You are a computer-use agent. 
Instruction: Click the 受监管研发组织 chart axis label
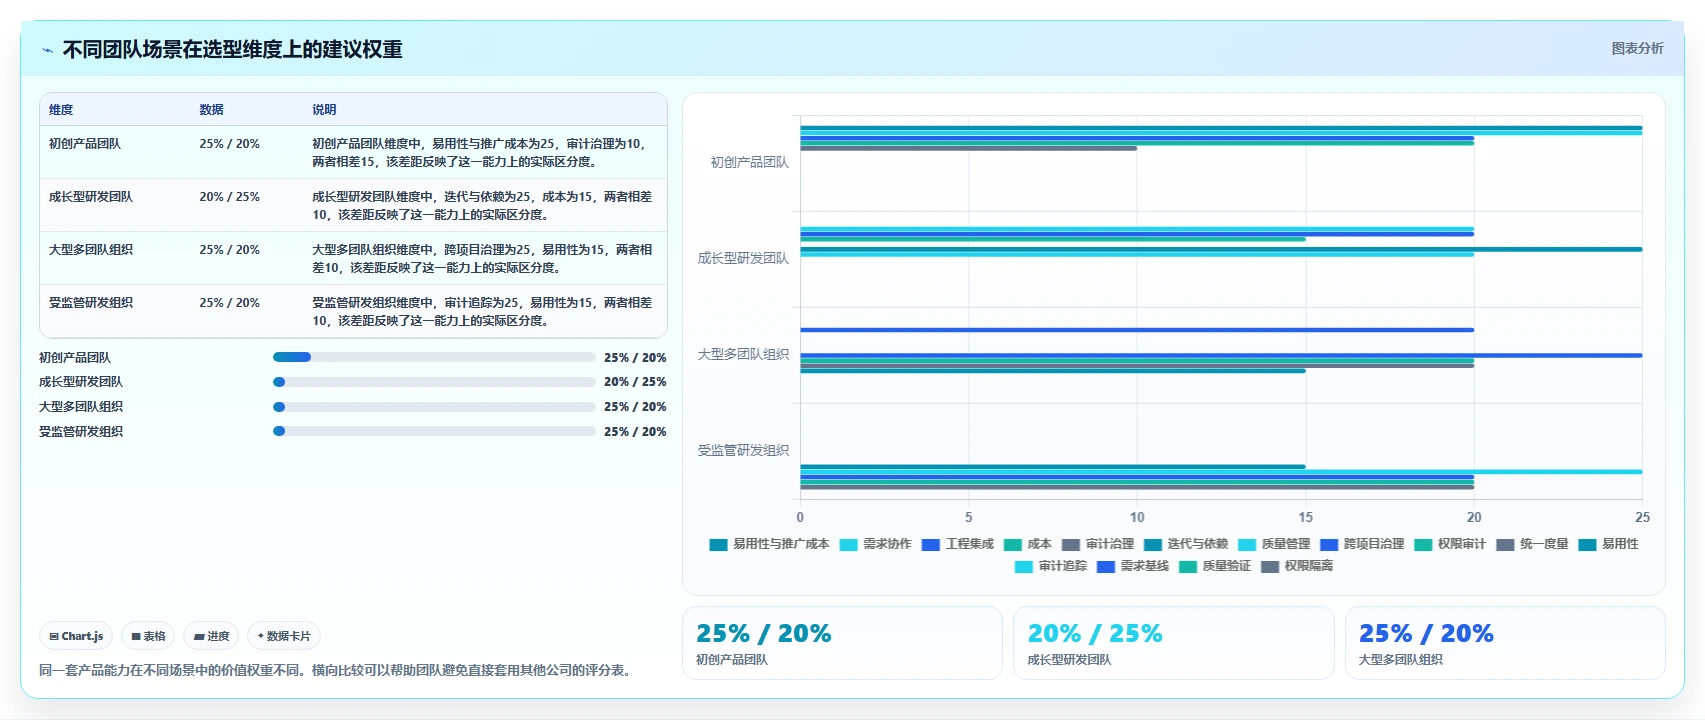[x=743, y=450]
